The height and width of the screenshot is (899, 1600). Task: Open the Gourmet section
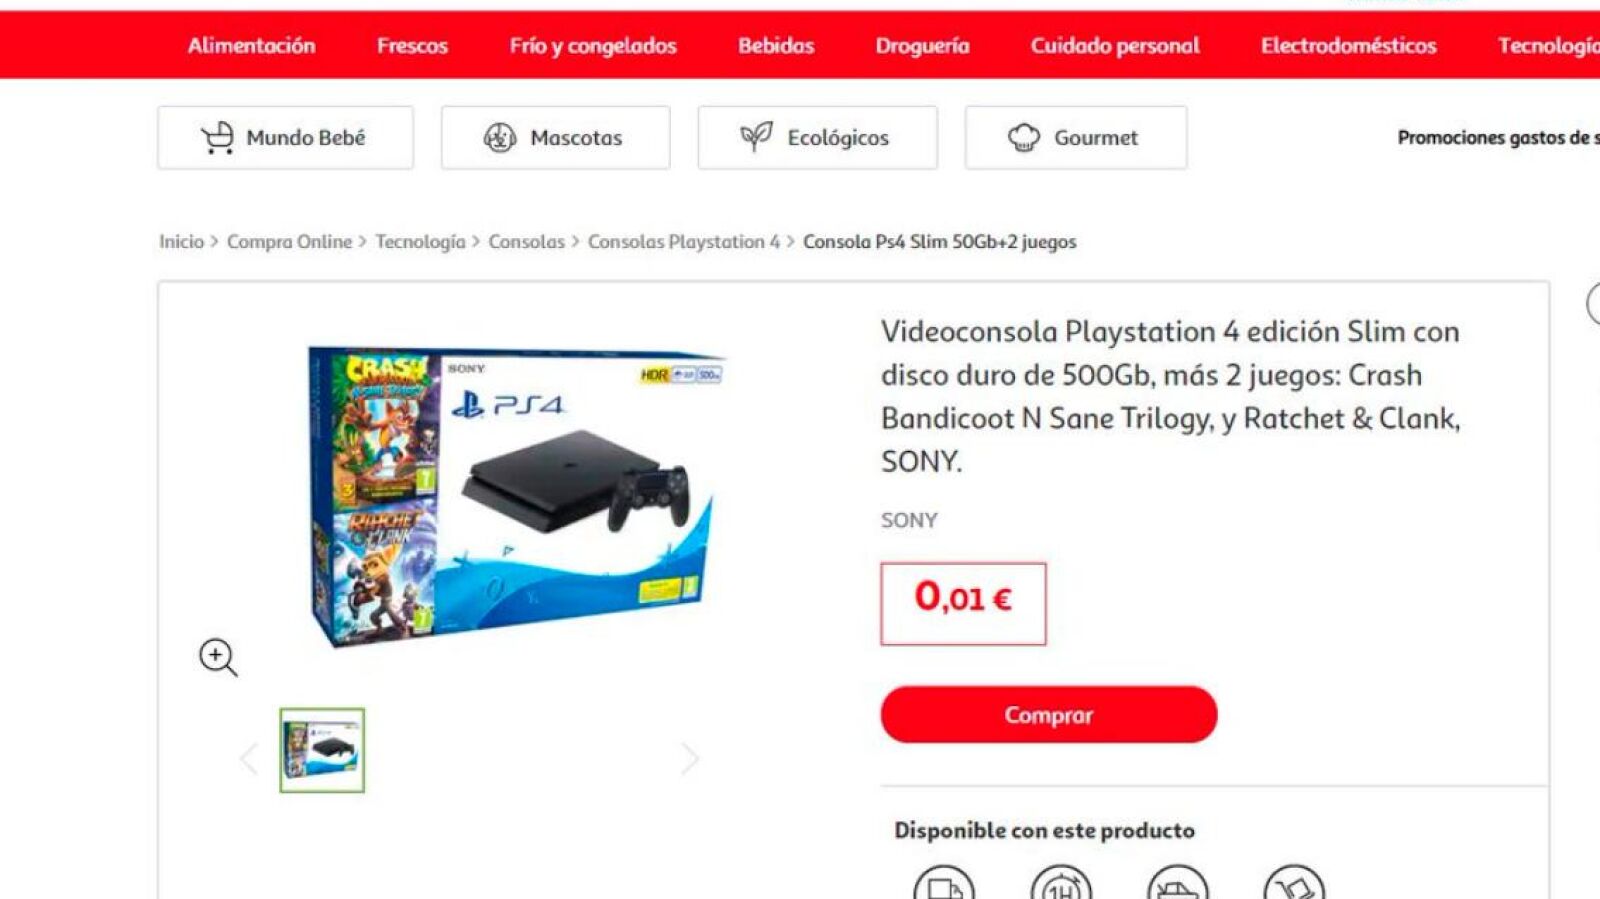(x=1075, y=138)
